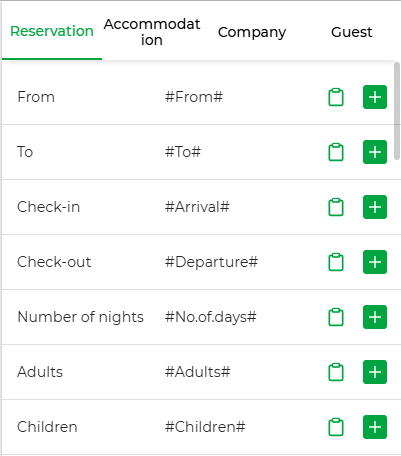Select the Reservation tab
This screenshot has height=456, width=401.
click(52, 31)
